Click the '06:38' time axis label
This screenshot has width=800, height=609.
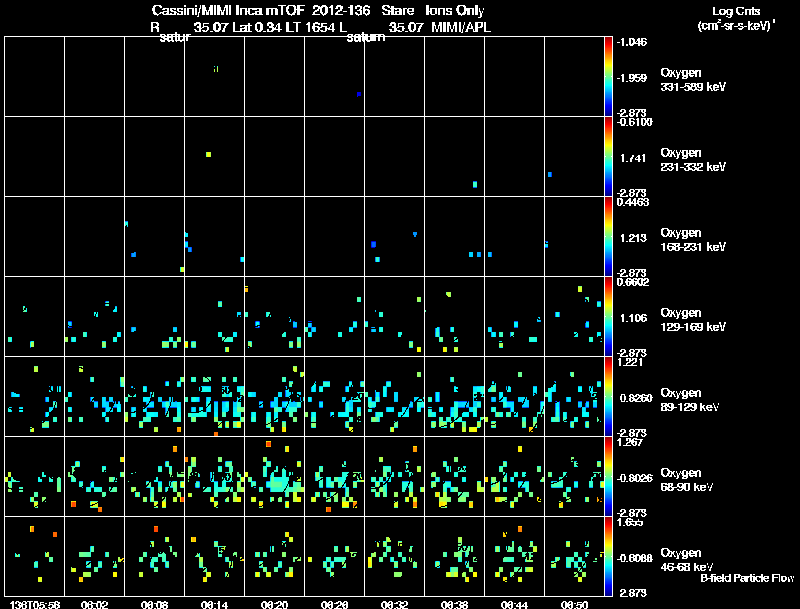[455, 604]
